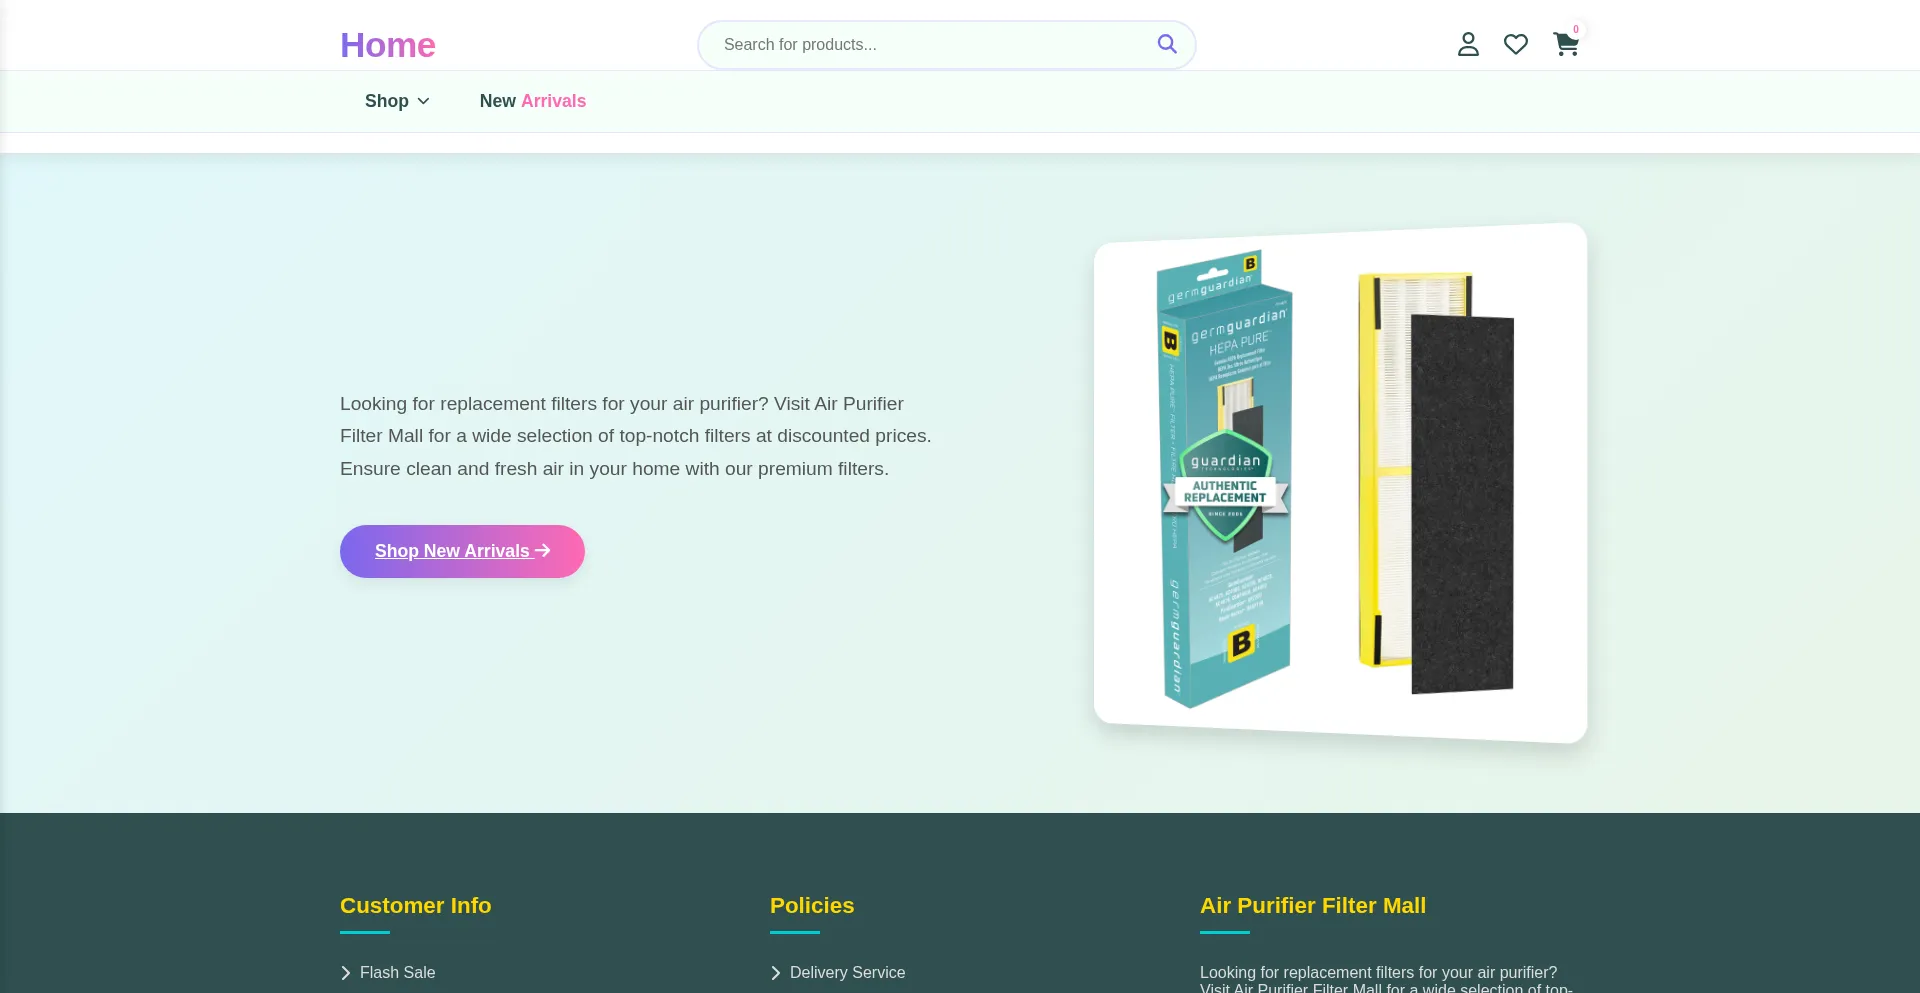Click the germguardian filter product image
Viewport: 1920px width, 993px height.
tap(1340, 483)
